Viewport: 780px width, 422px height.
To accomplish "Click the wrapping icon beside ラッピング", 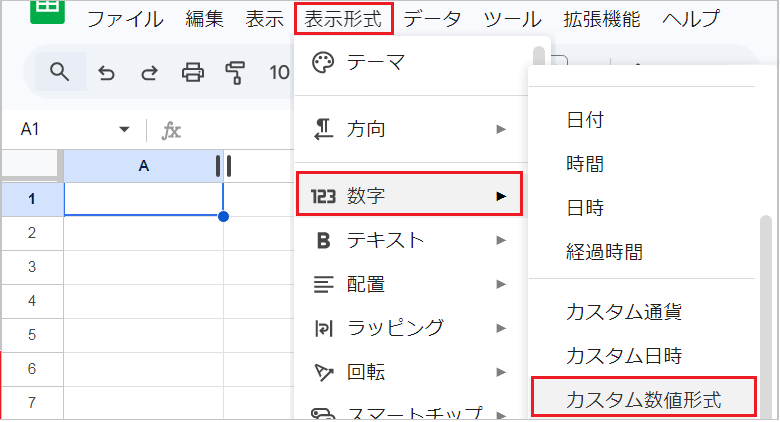I will [323, 329].
